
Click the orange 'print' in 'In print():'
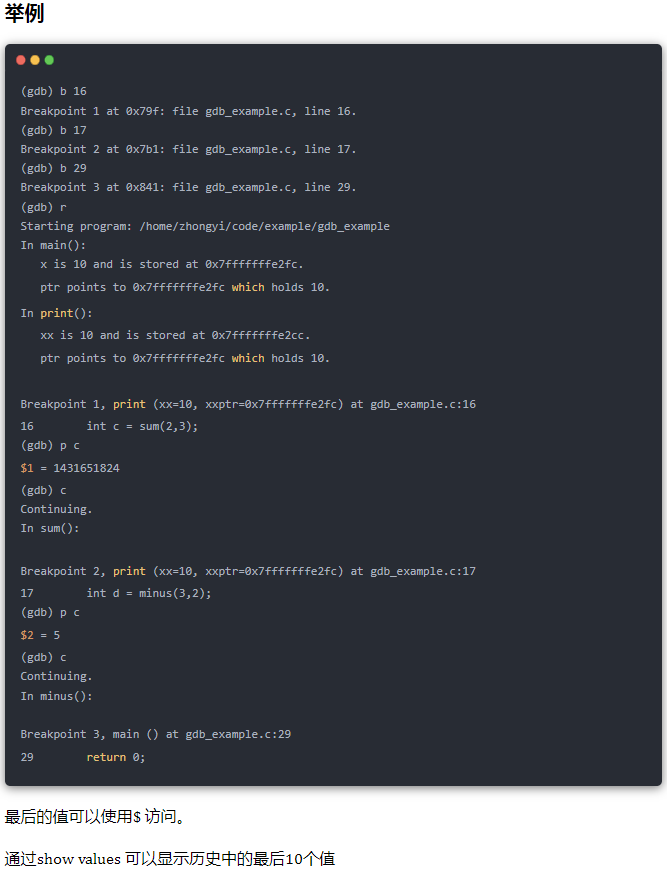[57, 313]
